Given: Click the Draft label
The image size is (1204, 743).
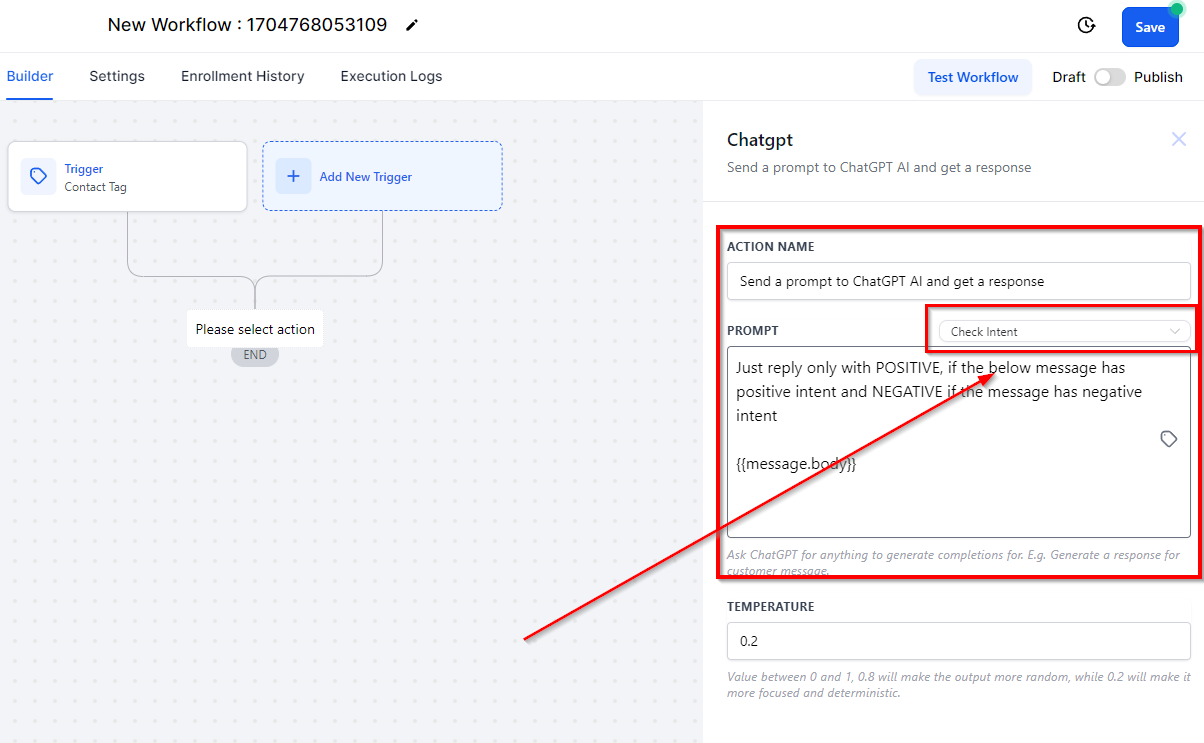Looking at the screenshot, I should pos(1069,77).
